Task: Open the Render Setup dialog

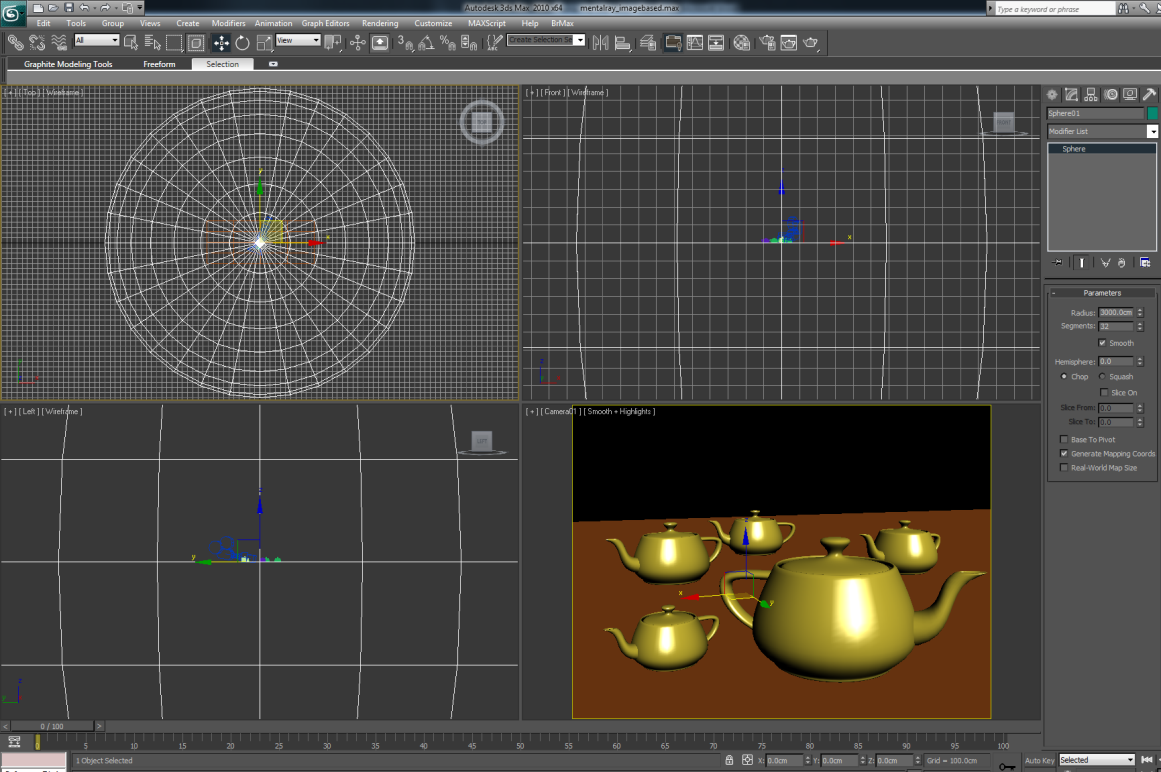Action: [767, 43]
